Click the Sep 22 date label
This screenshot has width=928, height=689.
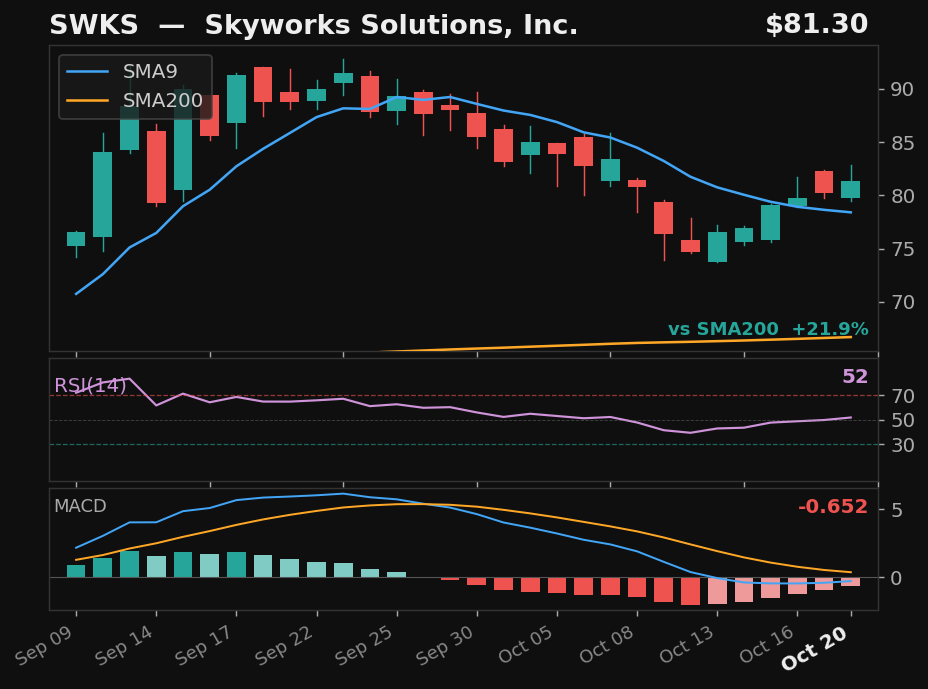point(285,646)
